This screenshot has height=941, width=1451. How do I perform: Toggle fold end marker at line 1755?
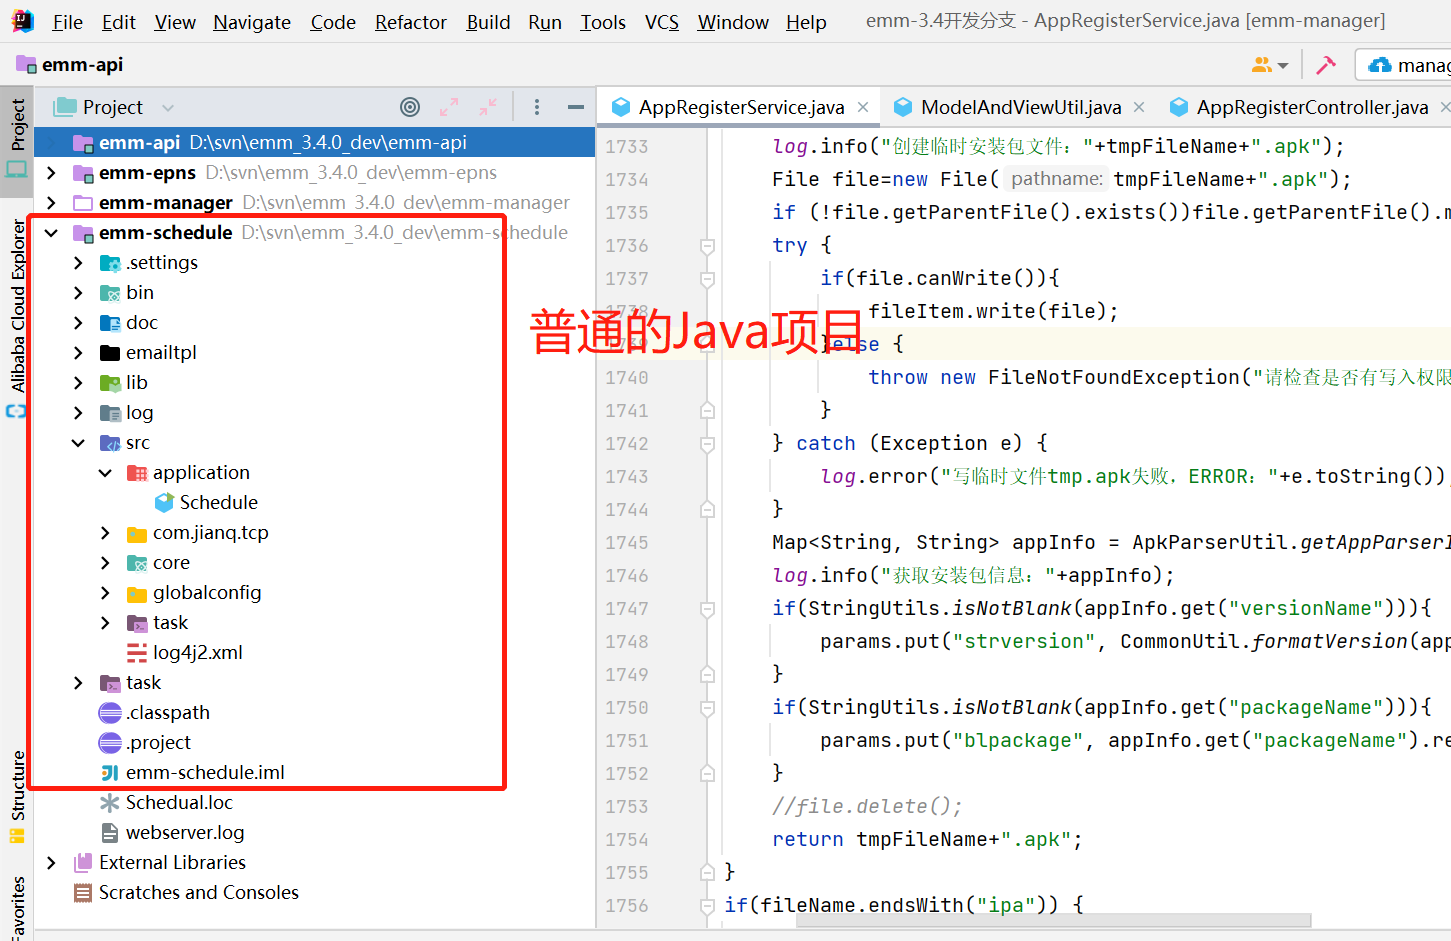pyautogui.click(x=707, y=873)
